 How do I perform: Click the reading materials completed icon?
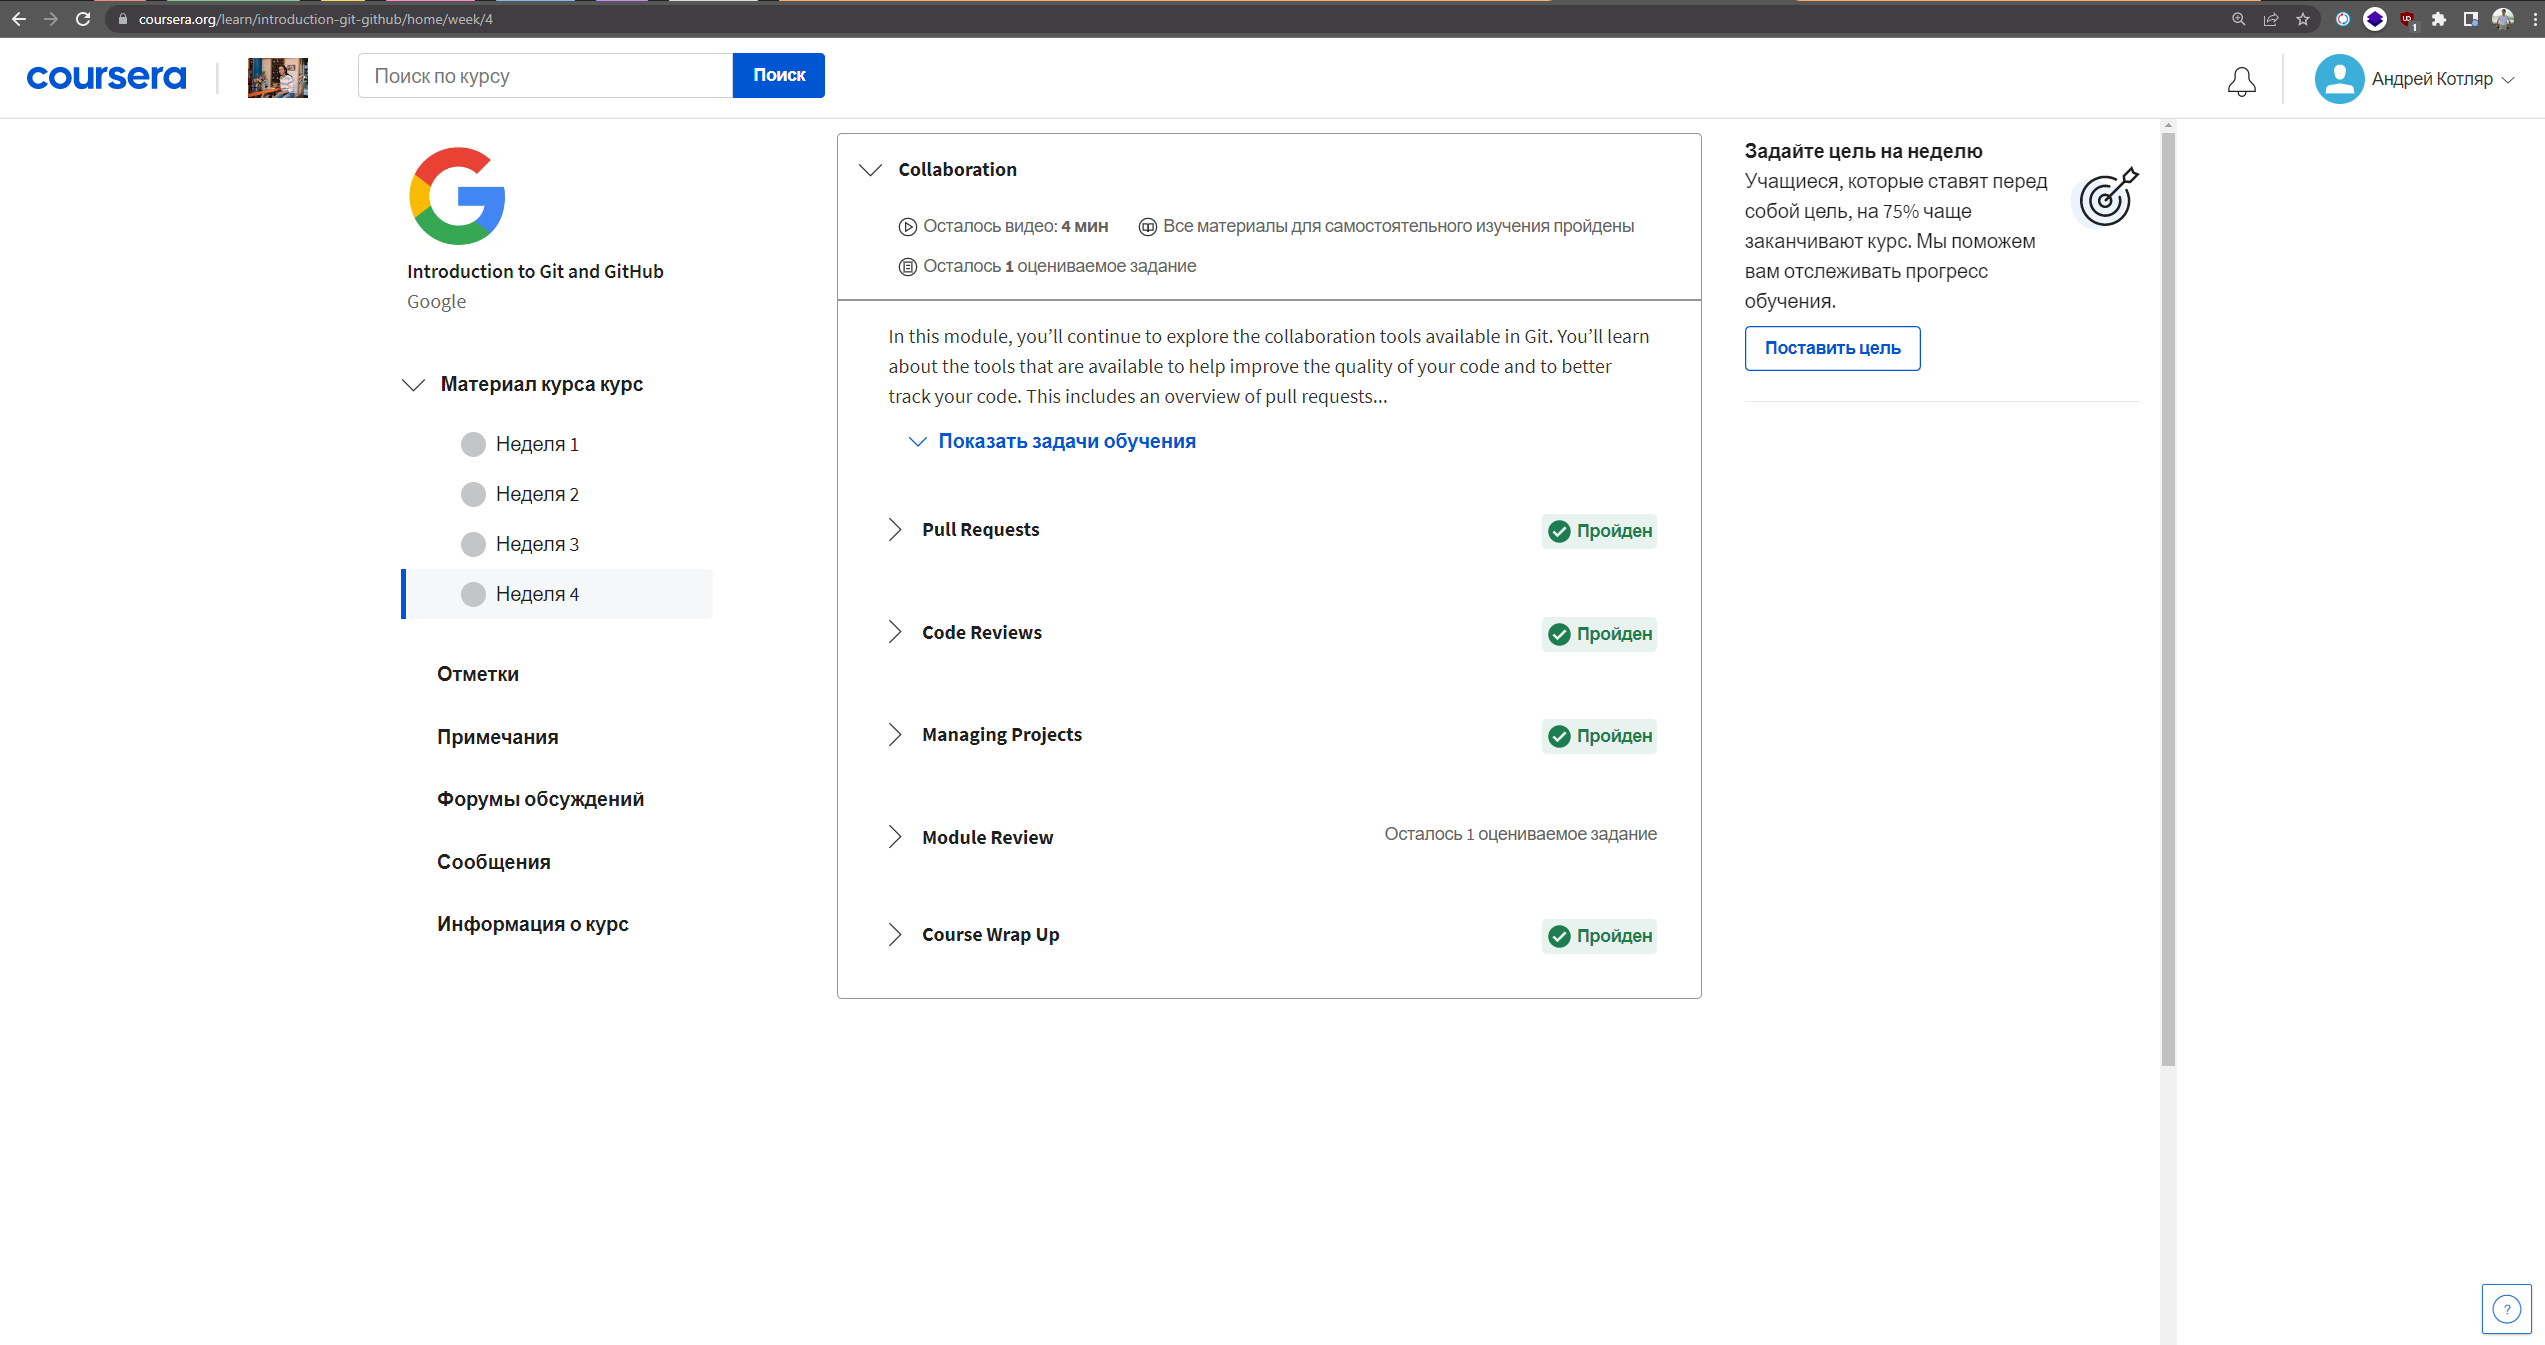[1147, 227]
